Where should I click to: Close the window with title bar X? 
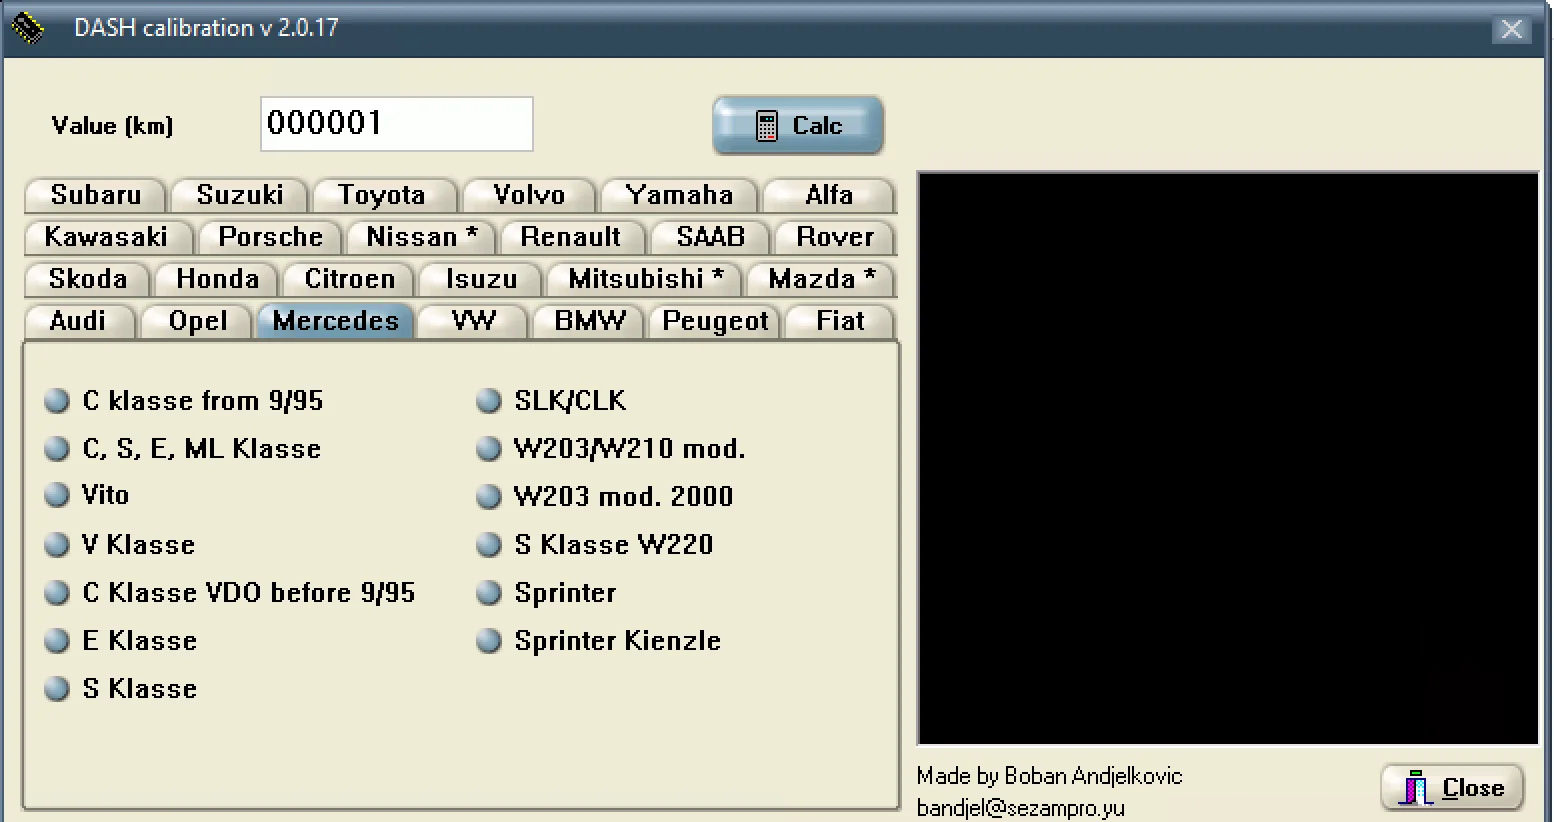point(1511,29)
